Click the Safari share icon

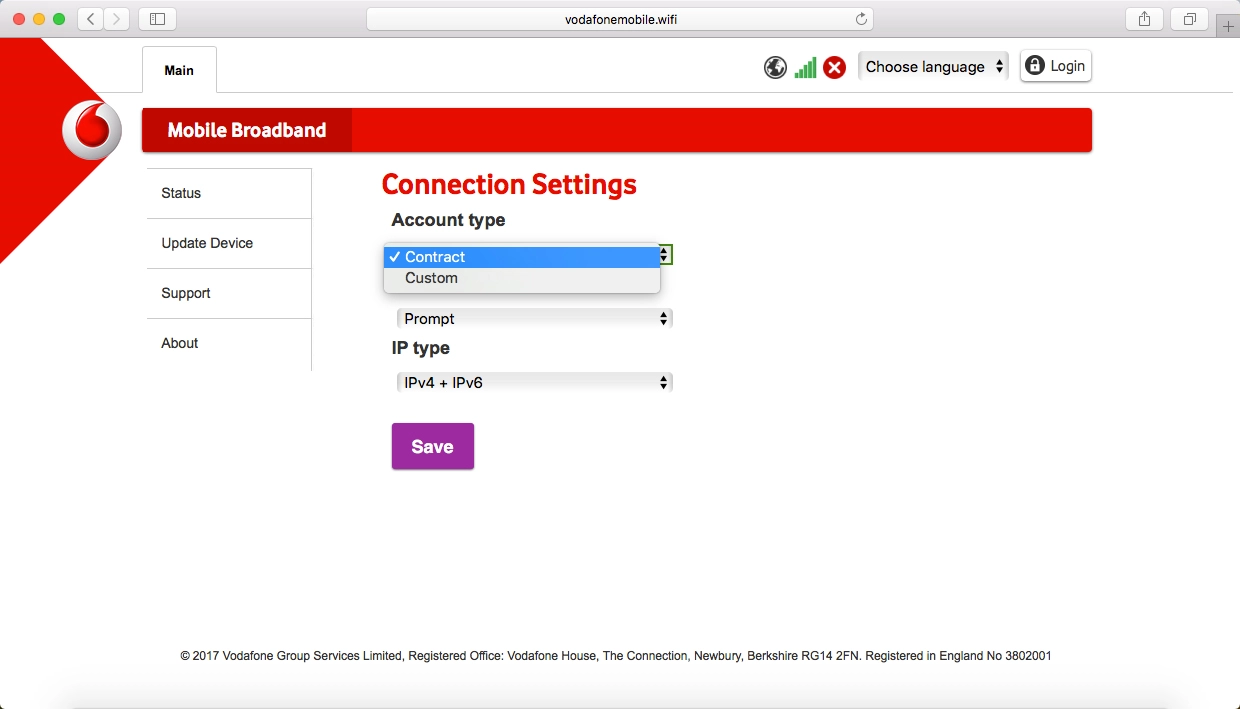(1144, 19)
